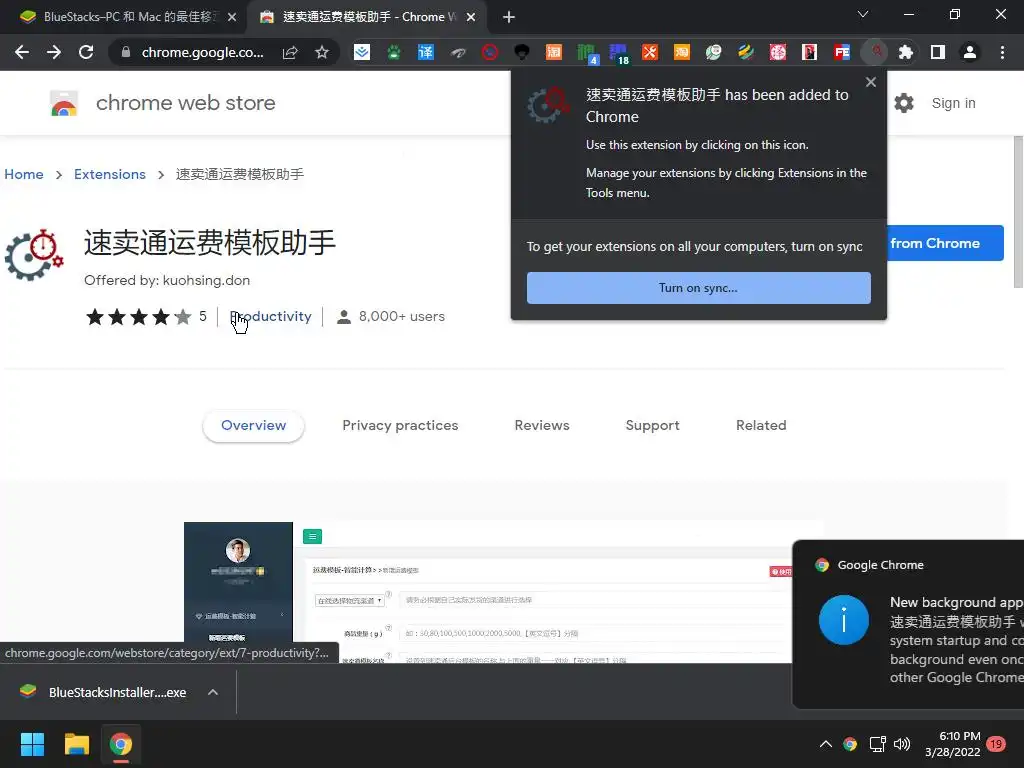Toggle the Chrome side panel
Viewport: 1024px width, 768px height.
pyautogui.click(x=938, y=52)
